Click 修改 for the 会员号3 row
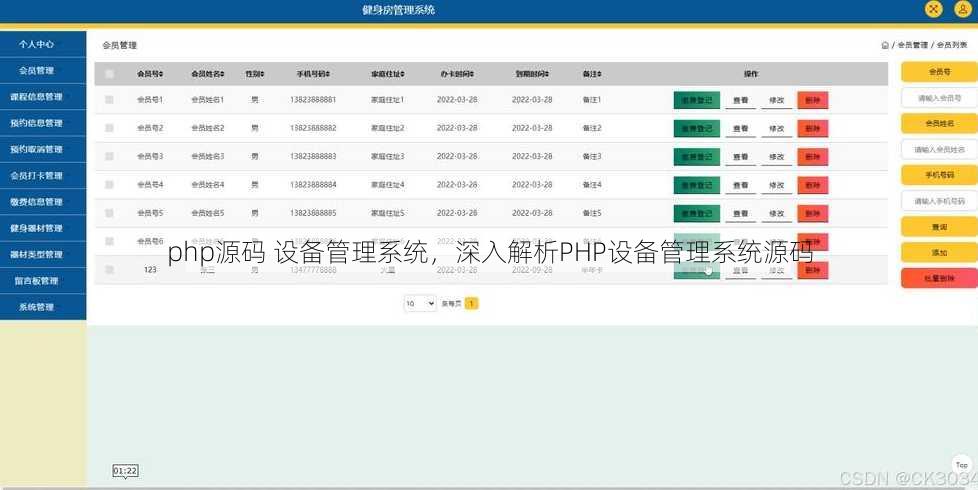This screenshot has height=490, width=978. click(x=777, y=156)
